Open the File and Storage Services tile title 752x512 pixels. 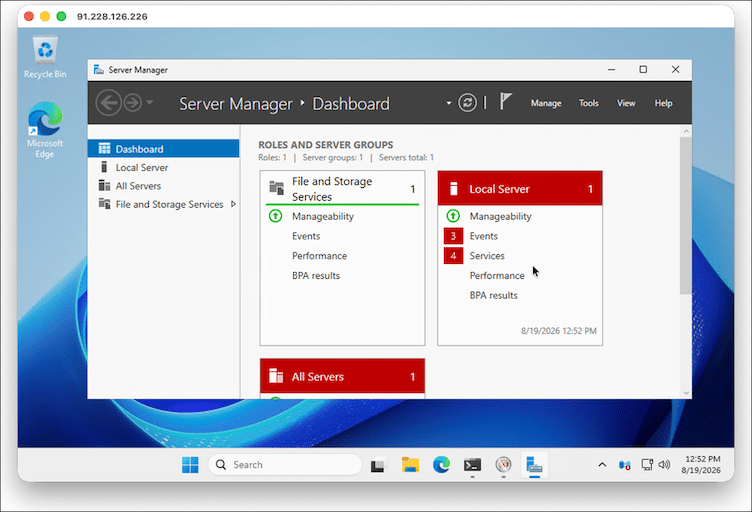332,189
